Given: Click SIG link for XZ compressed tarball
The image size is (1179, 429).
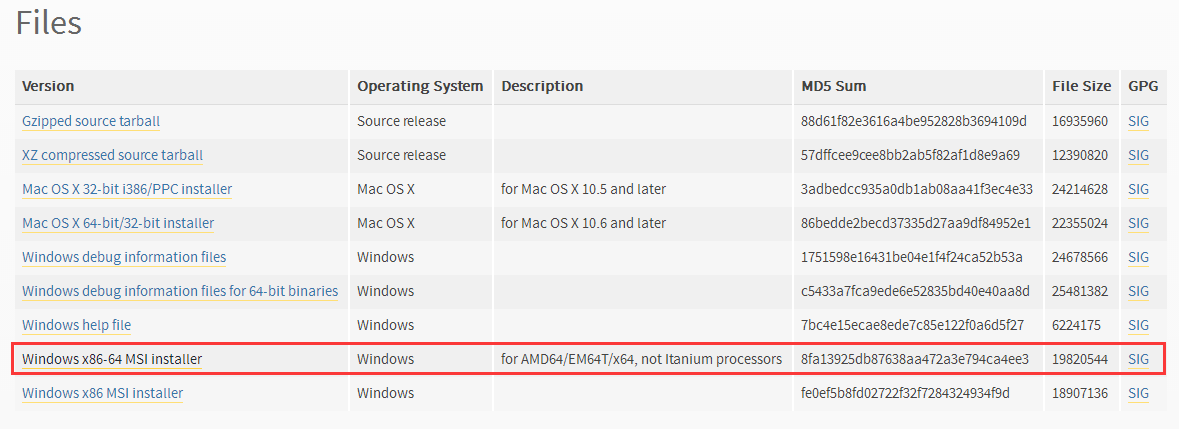Looking at the screenshot, I should click(x=1138, y=155).
